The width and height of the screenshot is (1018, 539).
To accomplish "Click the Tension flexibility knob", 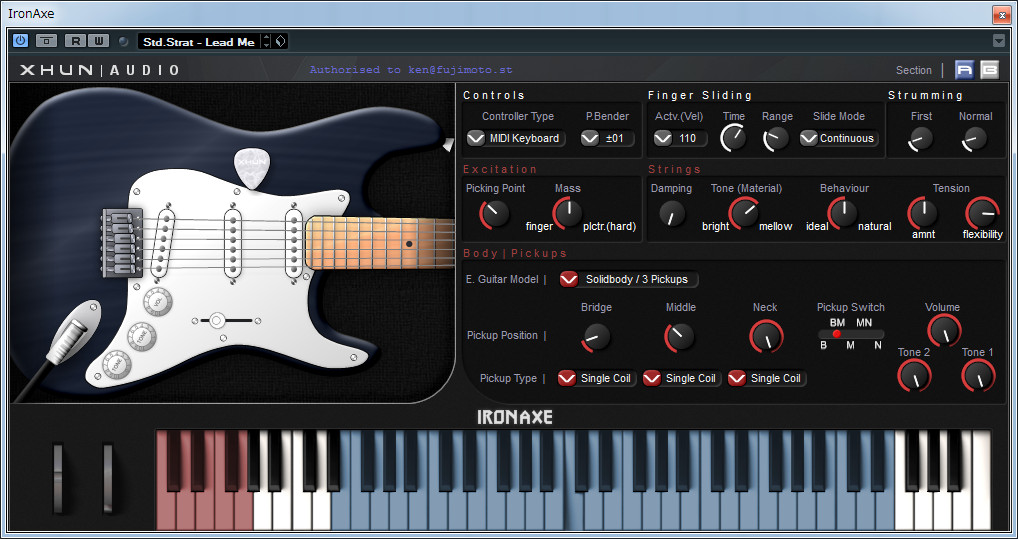I will (982, 213).
